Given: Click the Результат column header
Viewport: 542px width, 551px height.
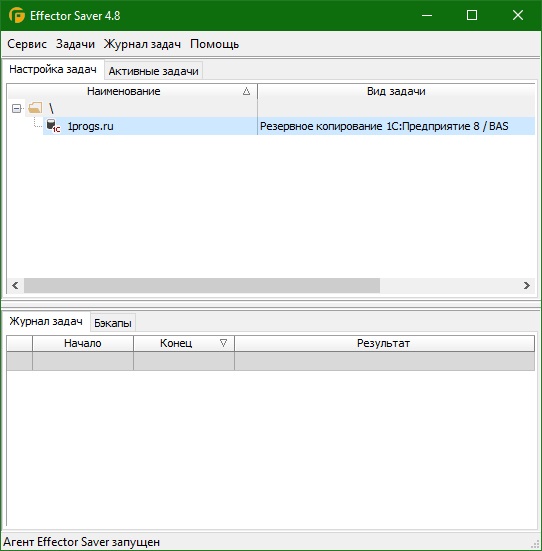Looking at the screenshot, I should point(384,343).
